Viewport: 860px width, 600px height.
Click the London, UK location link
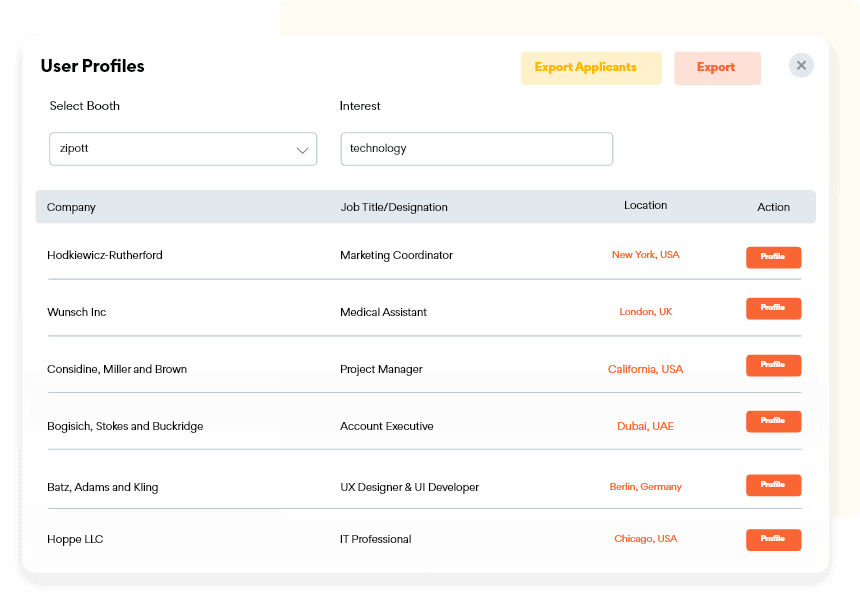[x=645, y=311]
